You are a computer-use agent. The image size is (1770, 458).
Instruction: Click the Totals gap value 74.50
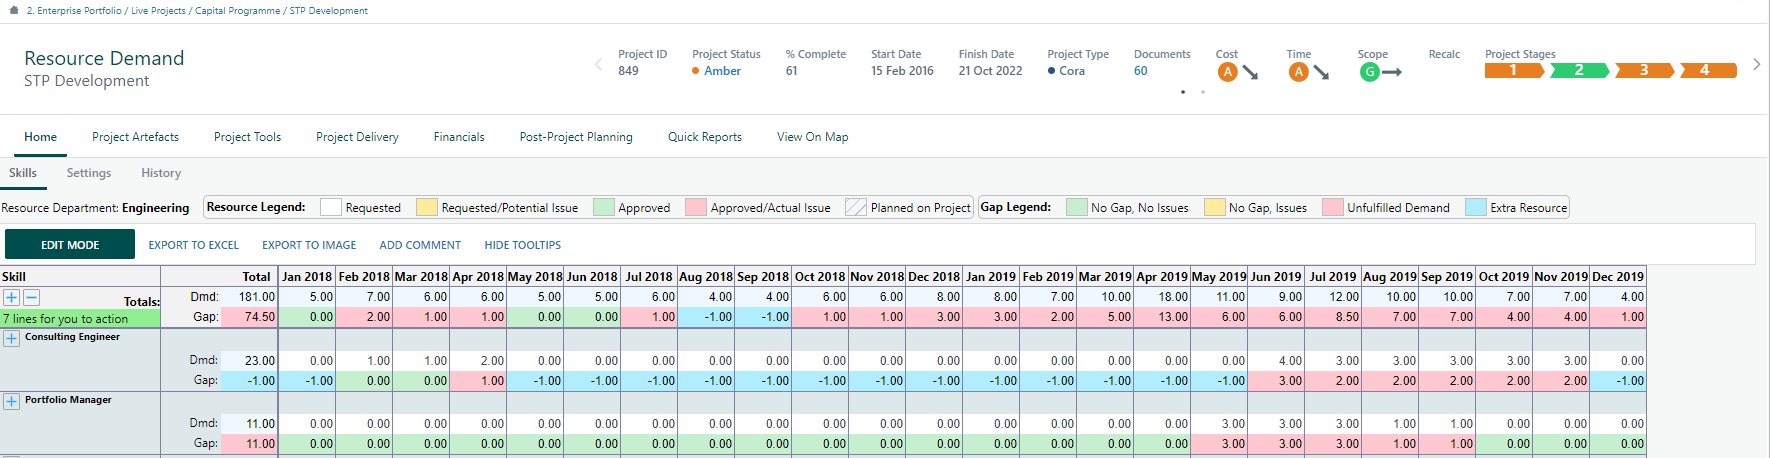259,317
